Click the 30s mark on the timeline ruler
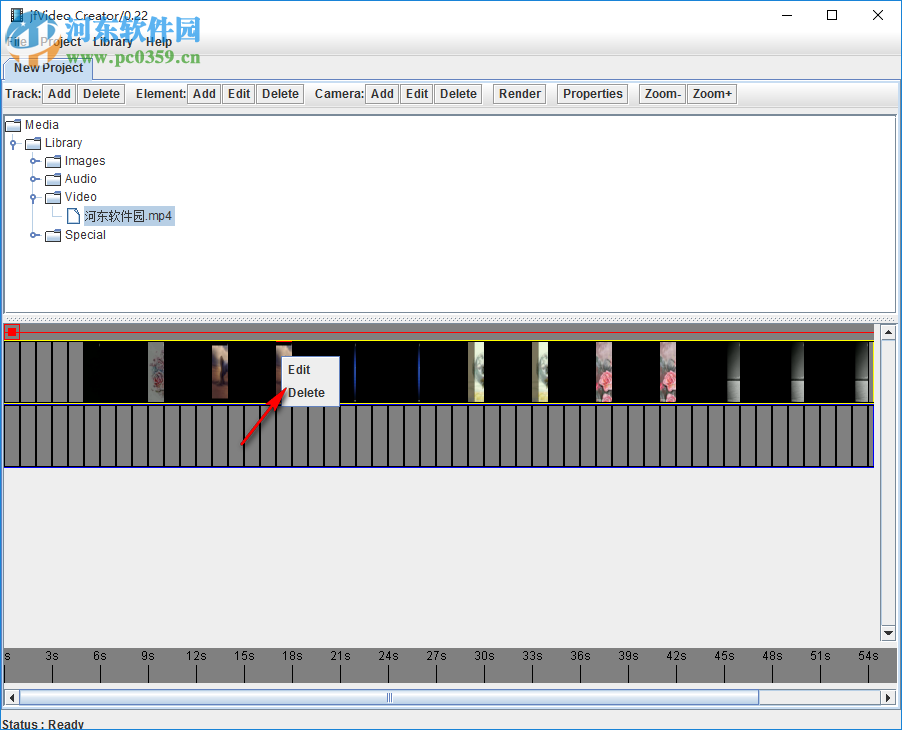The width and height of the screenshot is (902, 730). click(483, 656)
